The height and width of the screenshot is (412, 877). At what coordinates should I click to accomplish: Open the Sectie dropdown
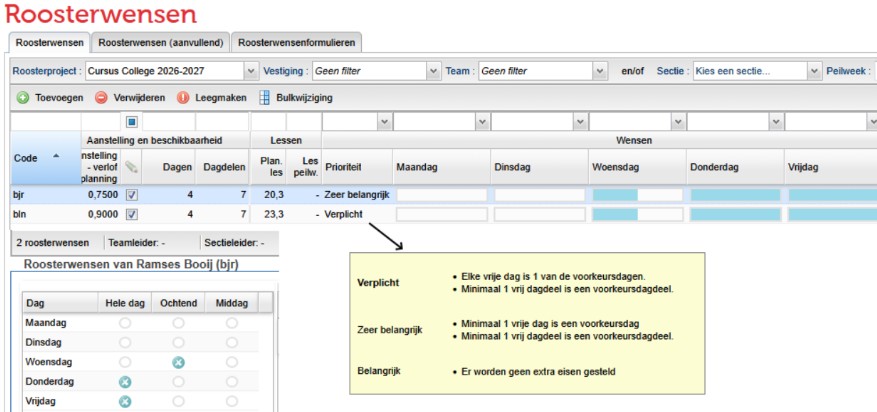pos(814,71)
